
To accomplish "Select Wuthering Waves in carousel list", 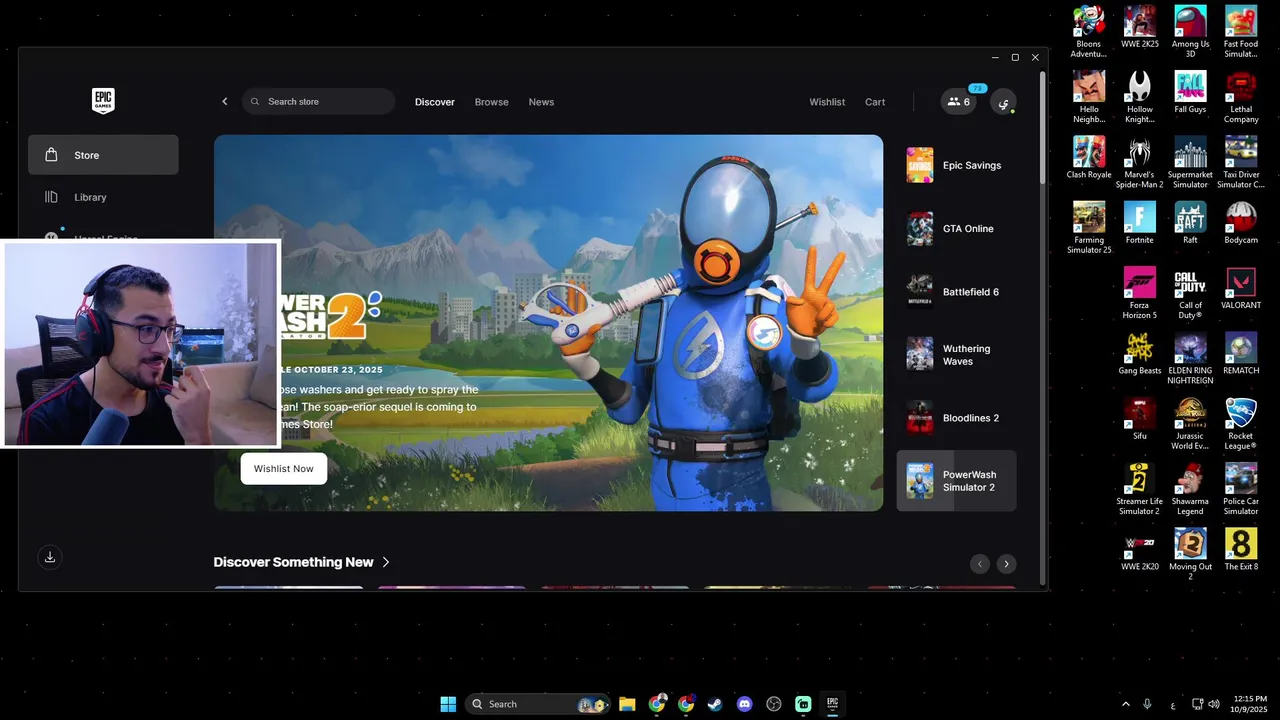I will (x=956, y=355).
